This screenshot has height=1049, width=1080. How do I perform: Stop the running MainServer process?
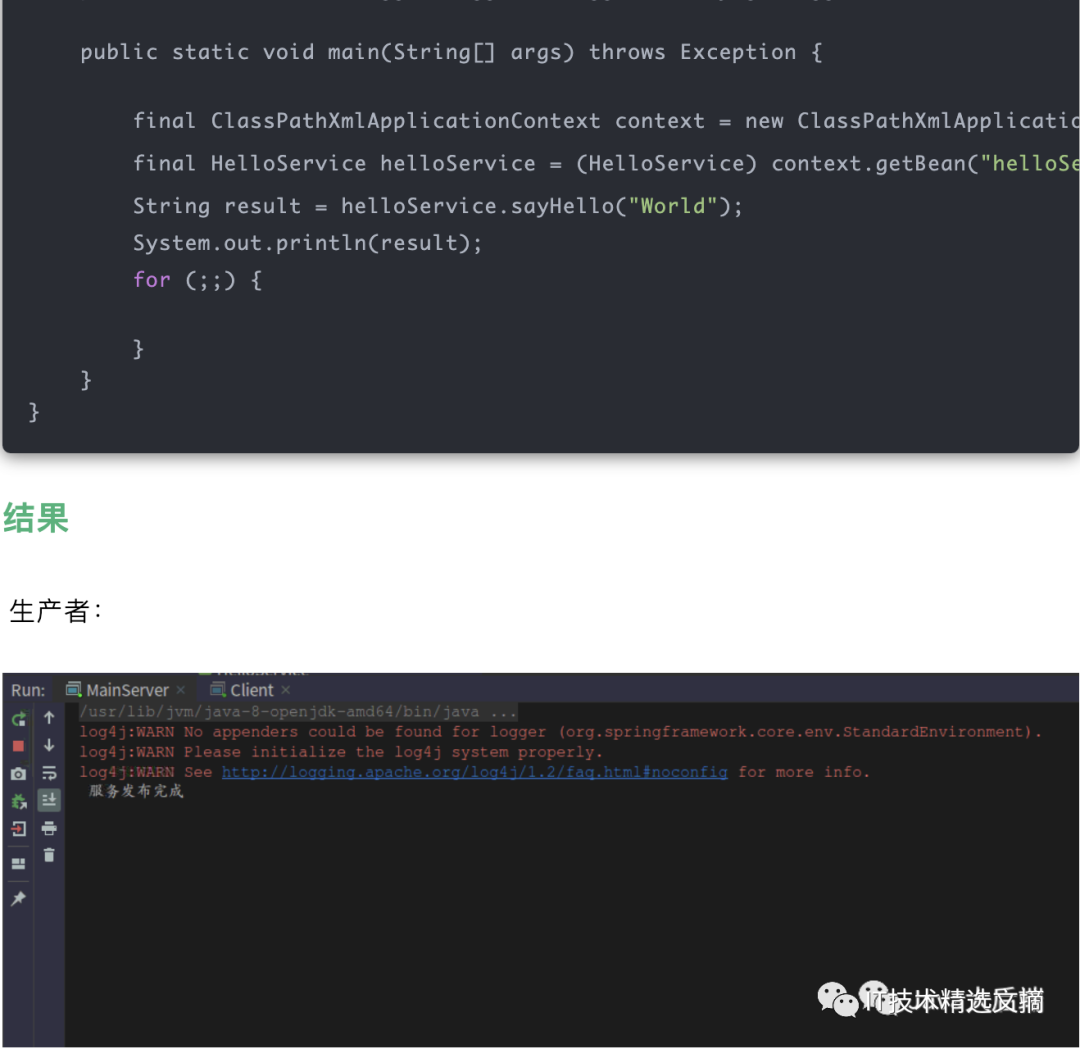[19, 746]
